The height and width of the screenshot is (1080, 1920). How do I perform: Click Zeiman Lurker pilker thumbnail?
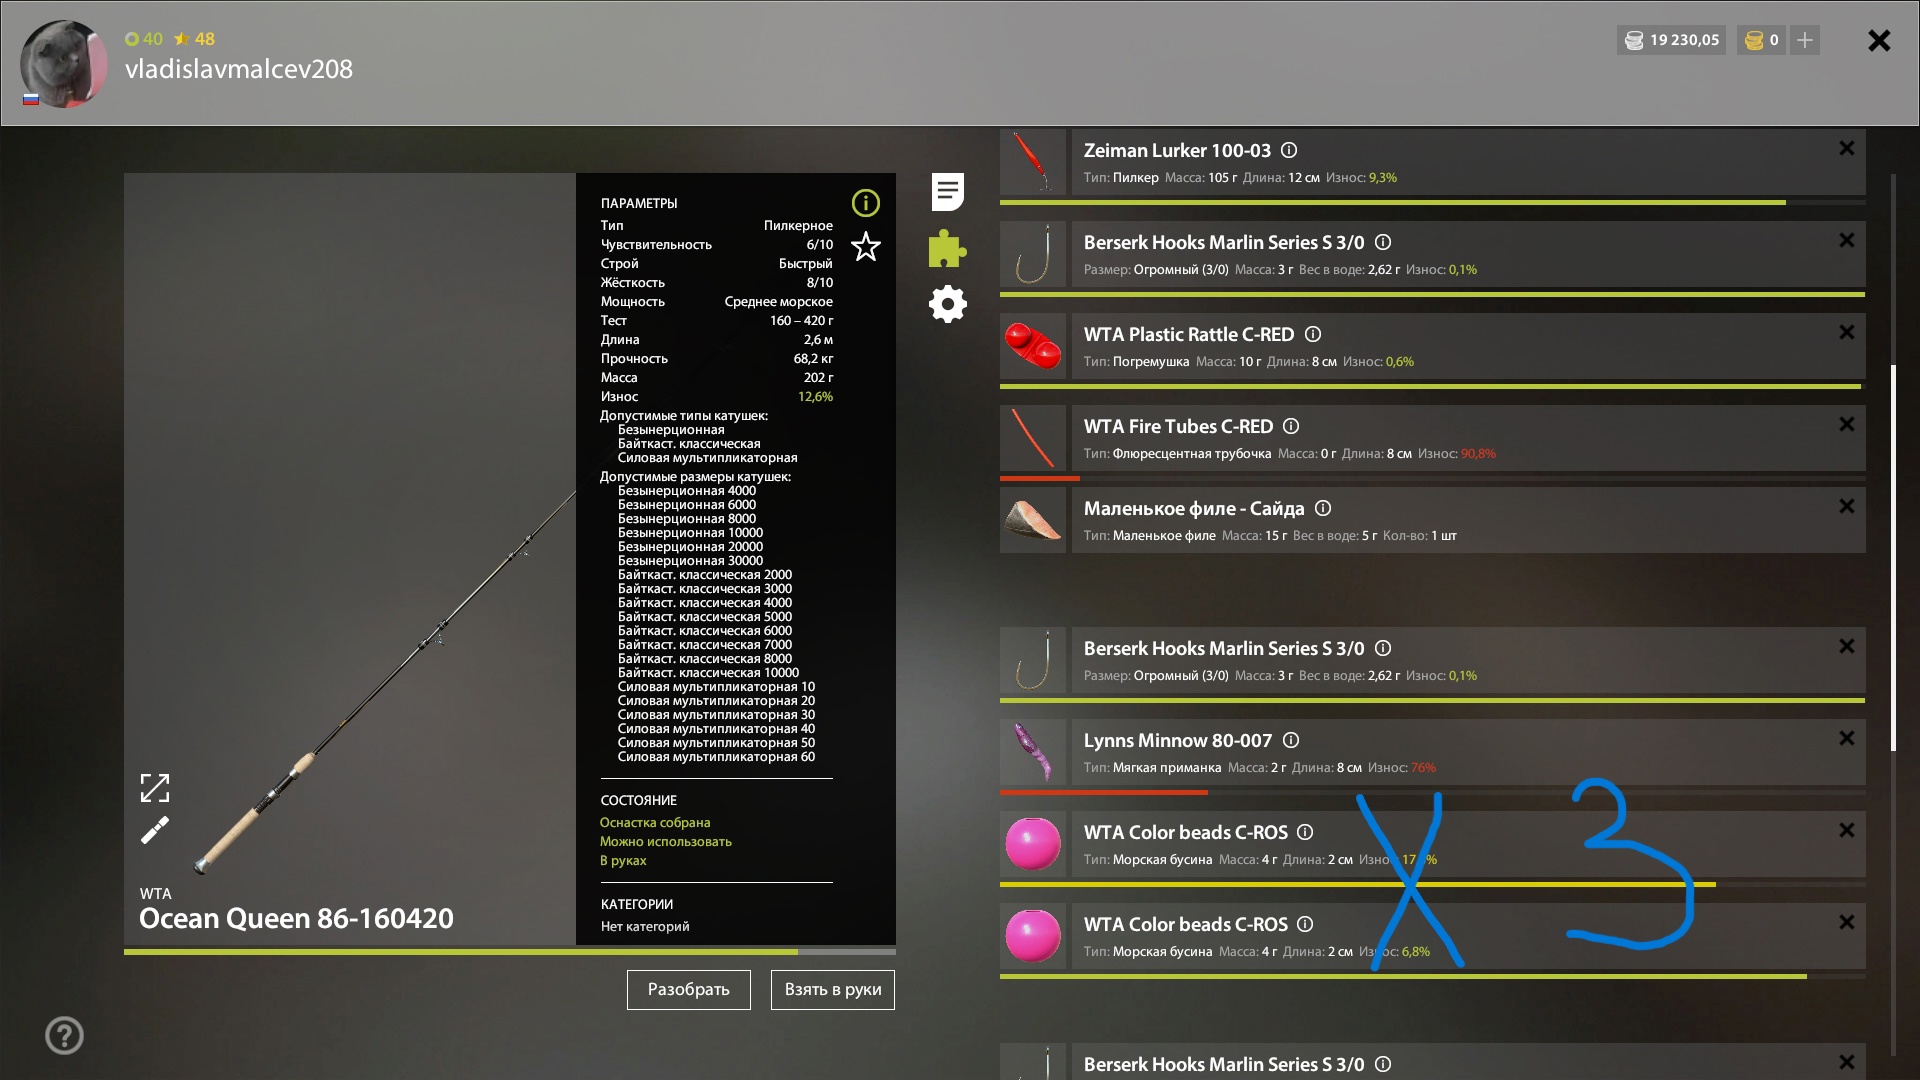(x=1033, y=161)
